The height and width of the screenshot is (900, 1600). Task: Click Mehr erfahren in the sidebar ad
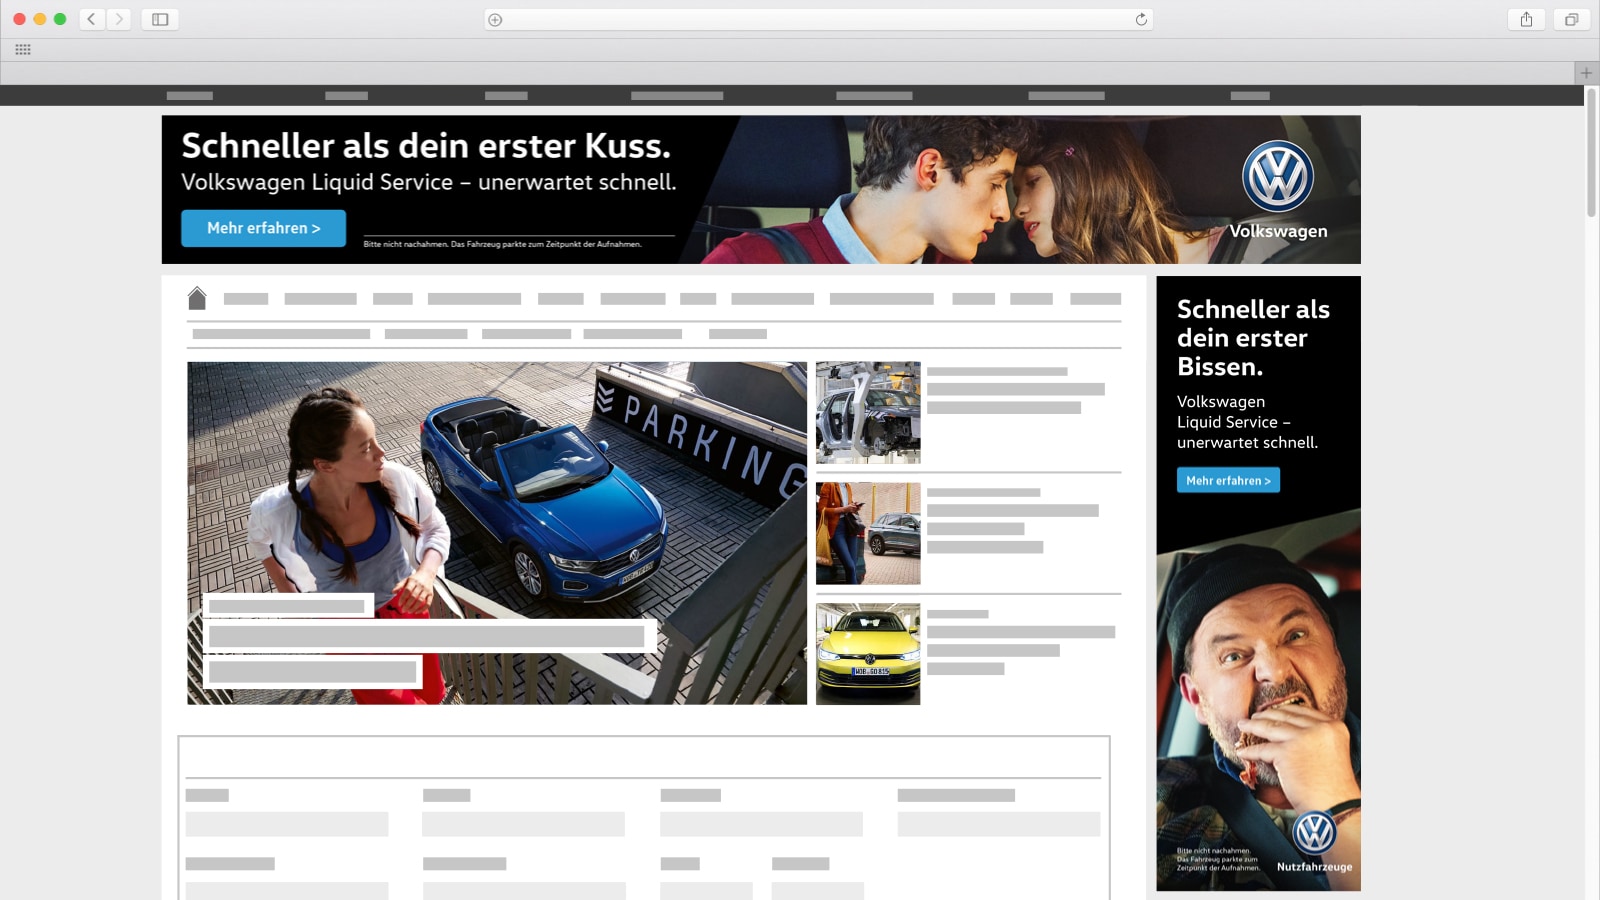(x=1228, y=481)
